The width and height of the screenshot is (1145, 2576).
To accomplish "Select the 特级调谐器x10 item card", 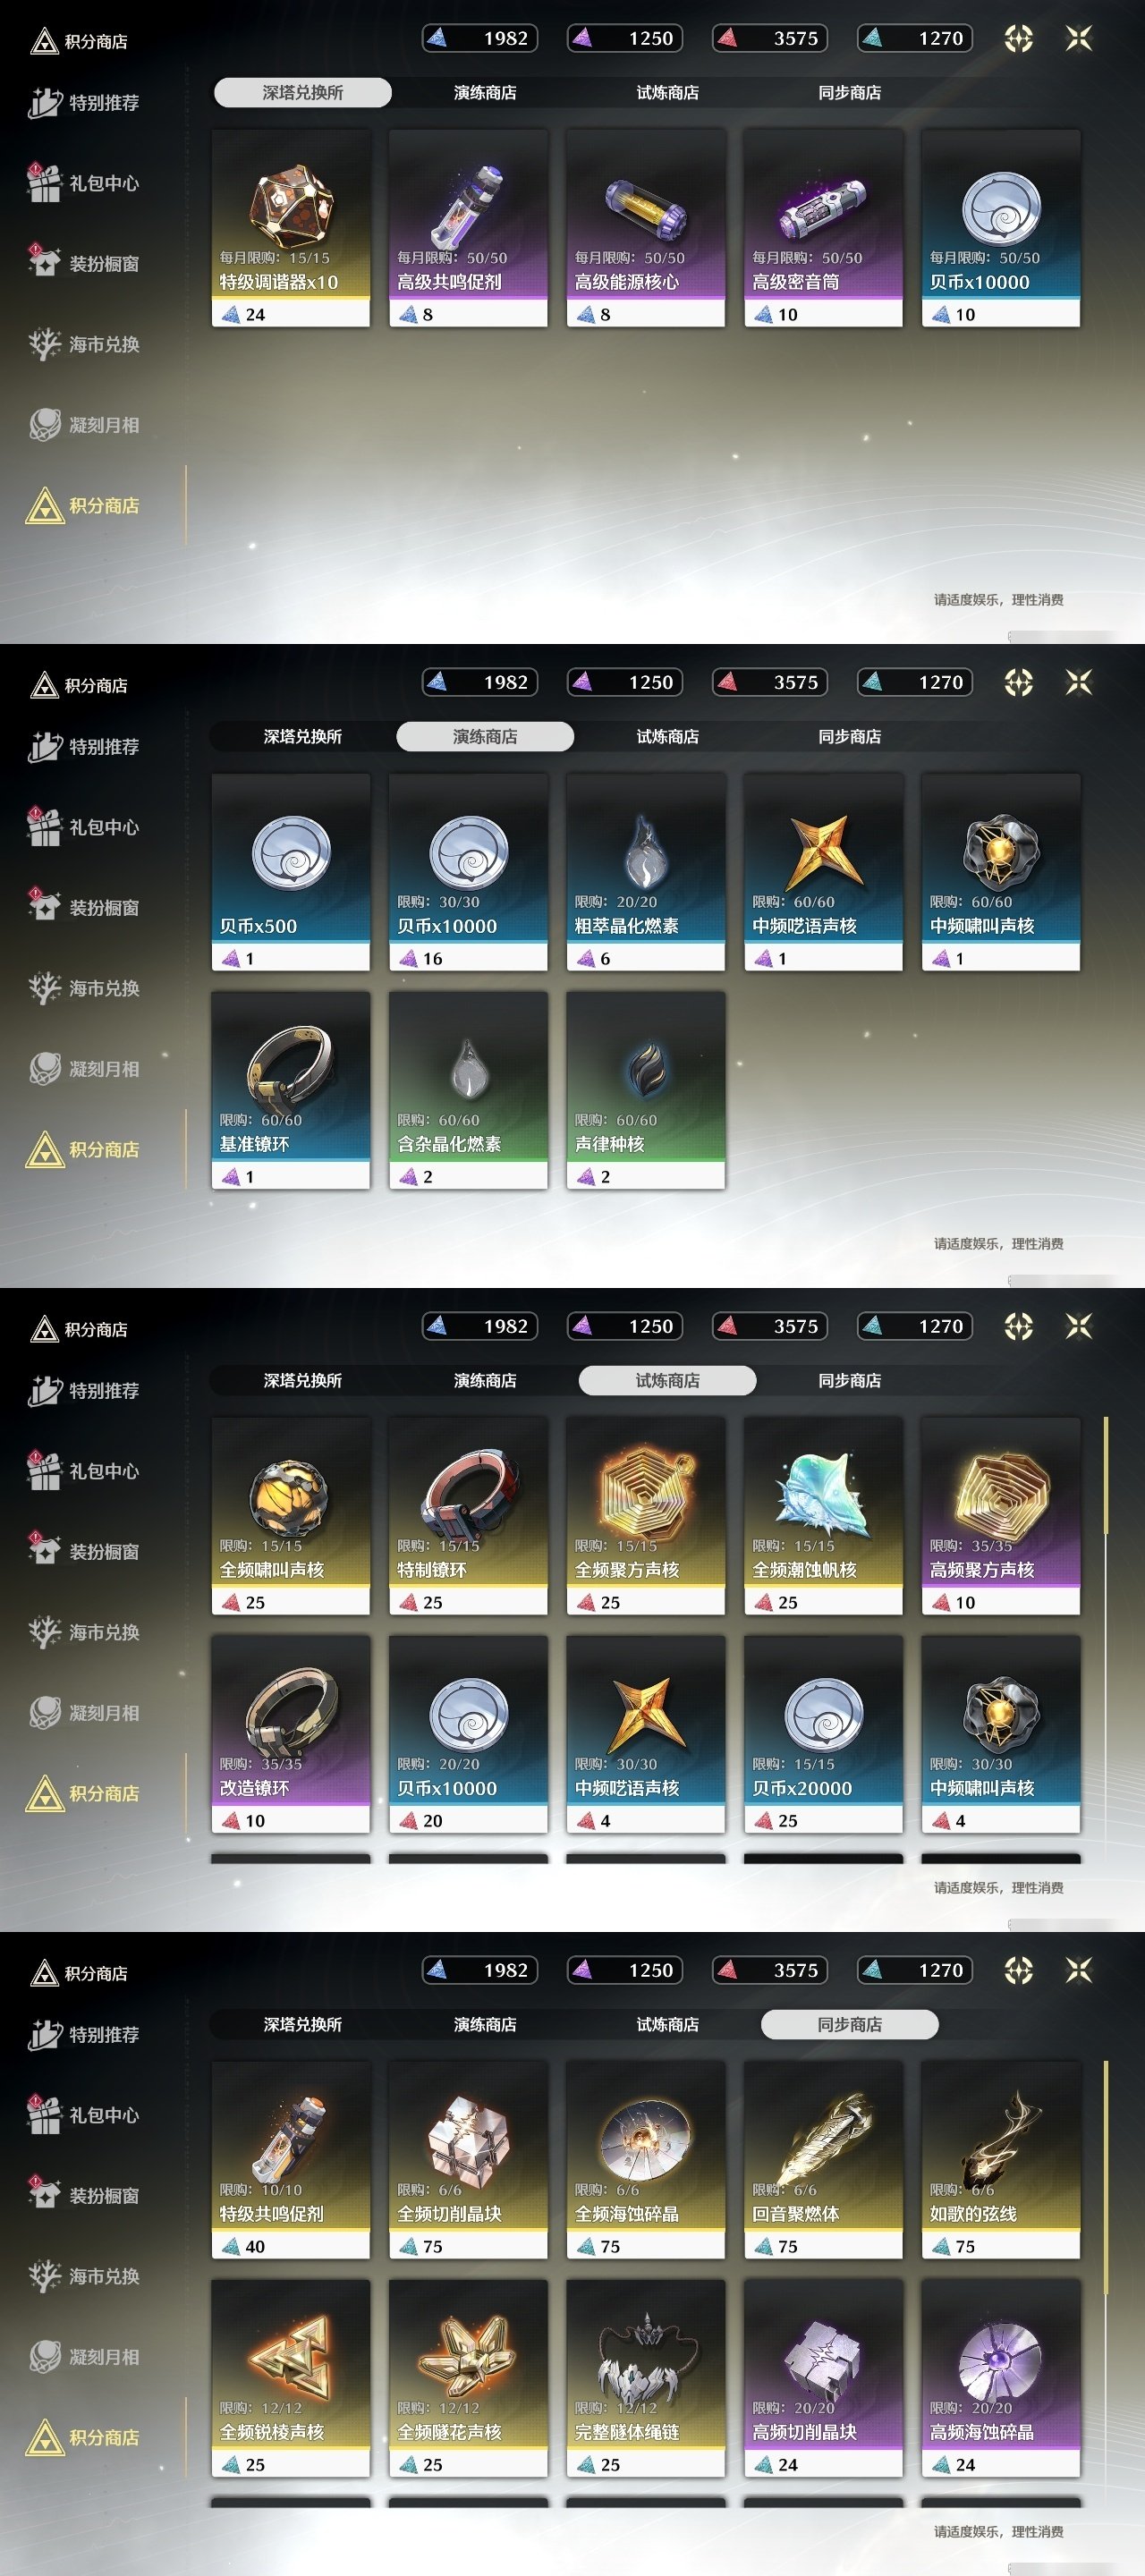I will tap(291, 228).
